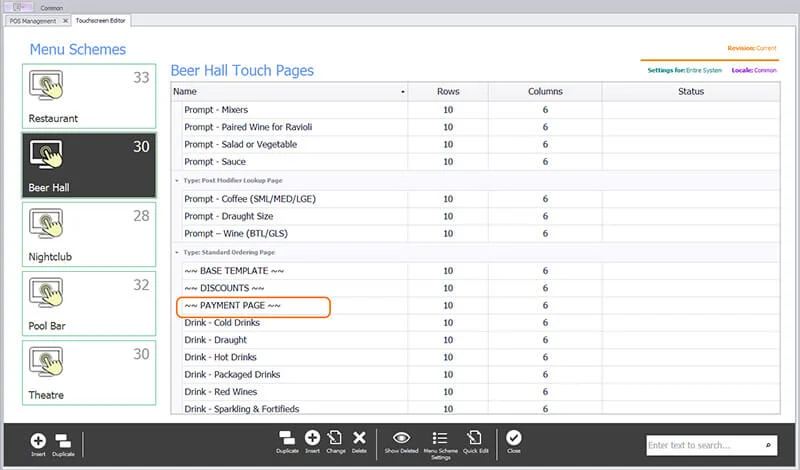The height and width of the screenshot is (470, 800).
Task: Select Prompt – Wine (BTL/GLS) row
Action: 481,234
